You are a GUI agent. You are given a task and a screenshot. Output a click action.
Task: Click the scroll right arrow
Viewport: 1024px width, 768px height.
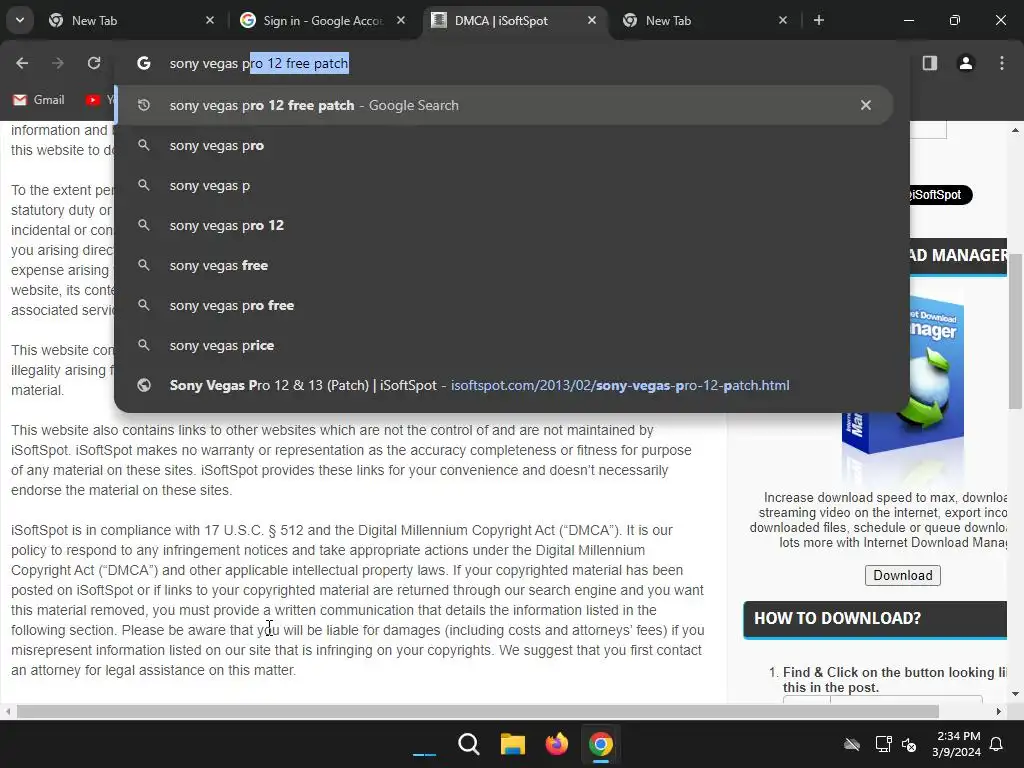coord(999,711)
